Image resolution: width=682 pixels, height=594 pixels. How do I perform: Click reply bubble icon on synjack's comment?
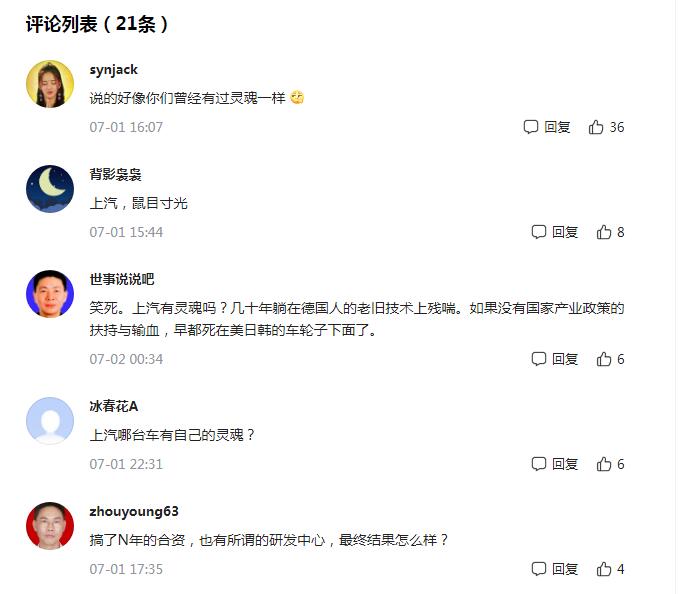coord(531,127)
